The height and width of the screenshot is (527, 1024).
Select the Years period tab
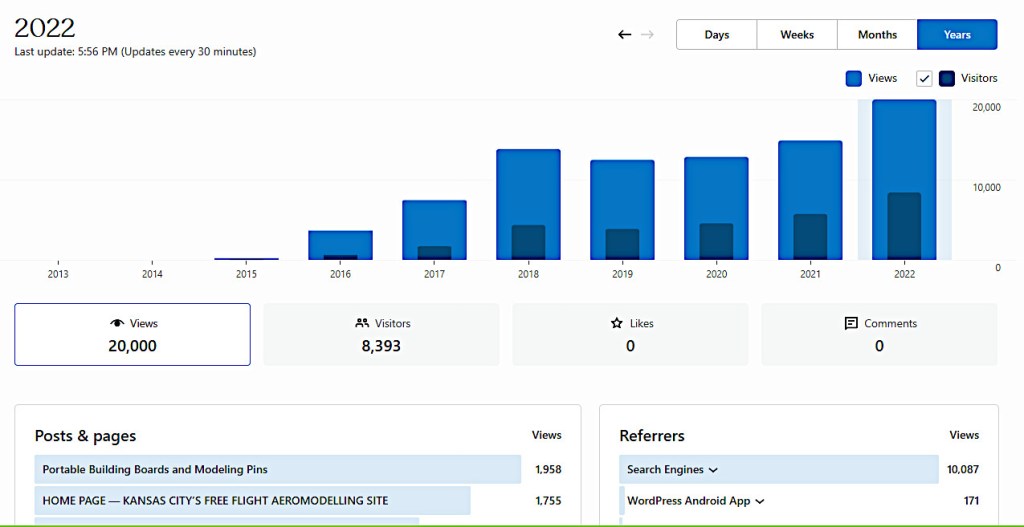point(957,35)
